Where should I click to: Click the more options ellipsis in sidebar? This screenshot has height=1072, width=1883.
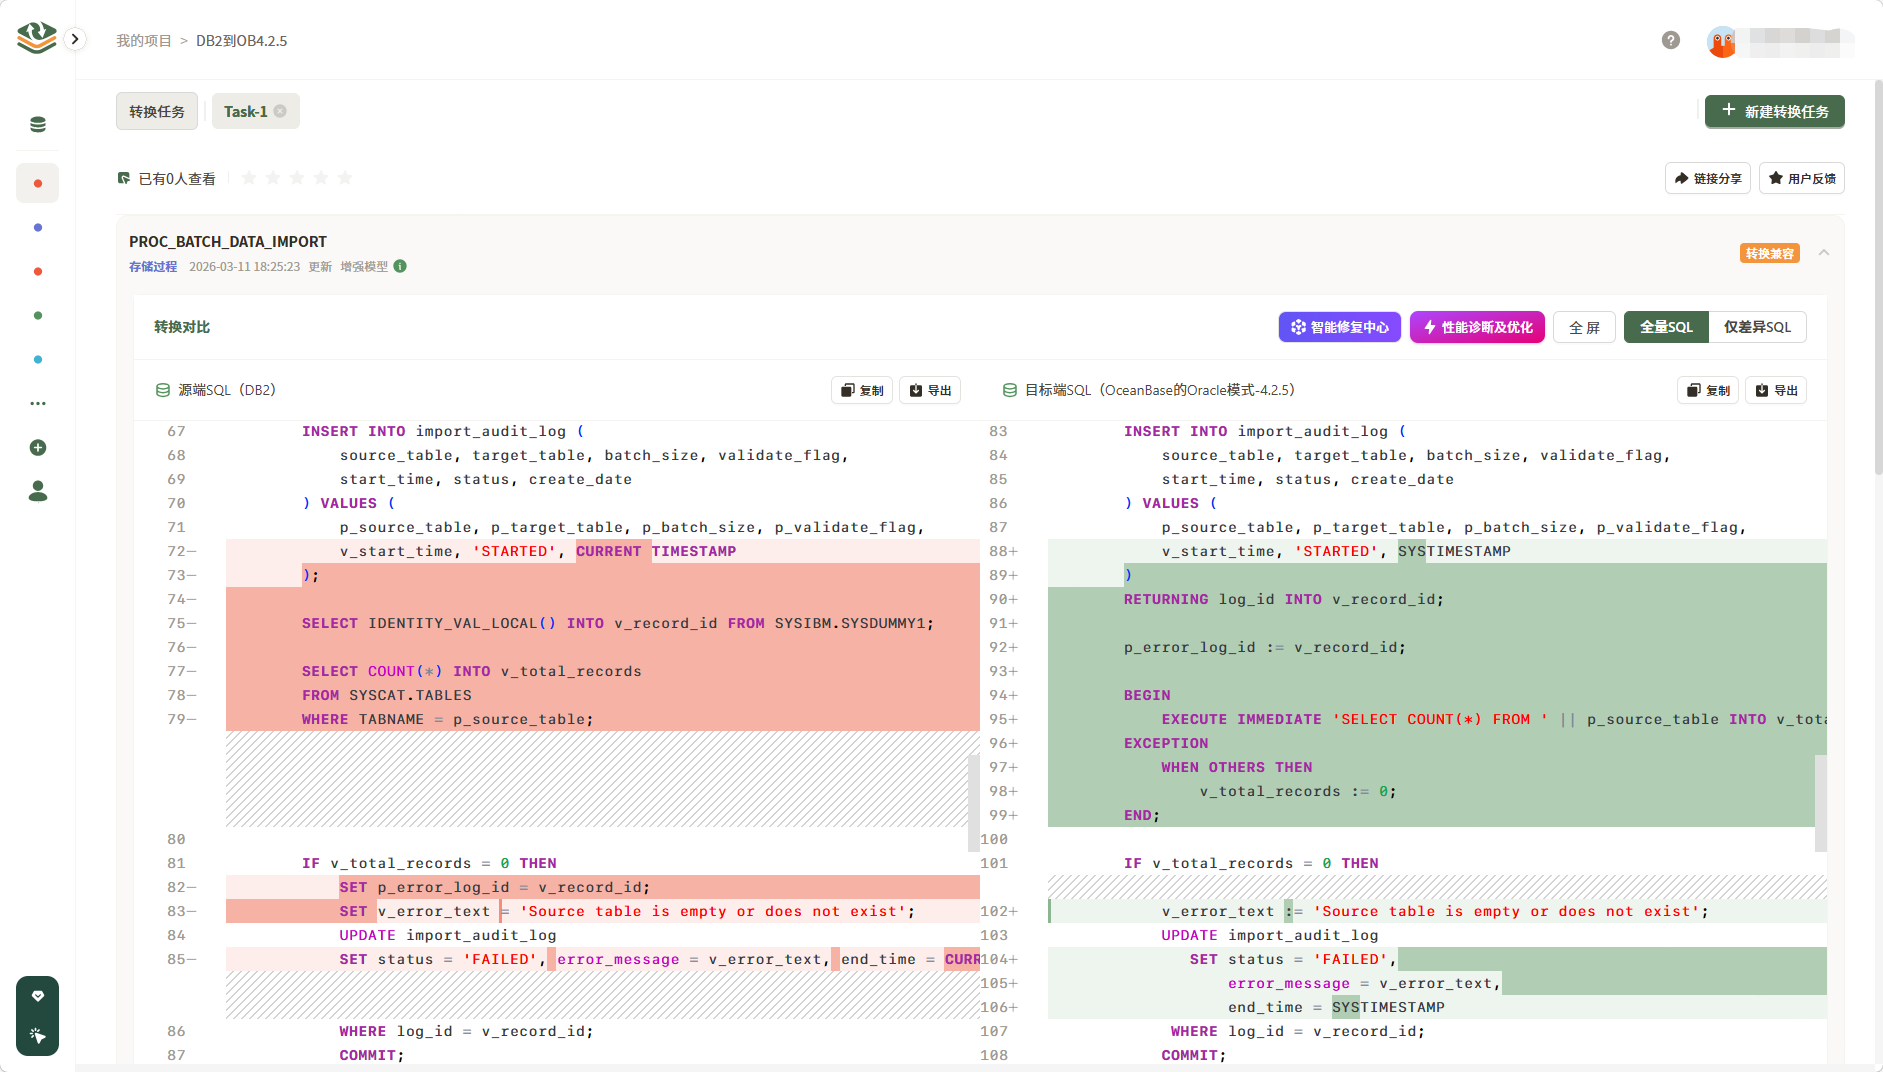pos(38,404)
